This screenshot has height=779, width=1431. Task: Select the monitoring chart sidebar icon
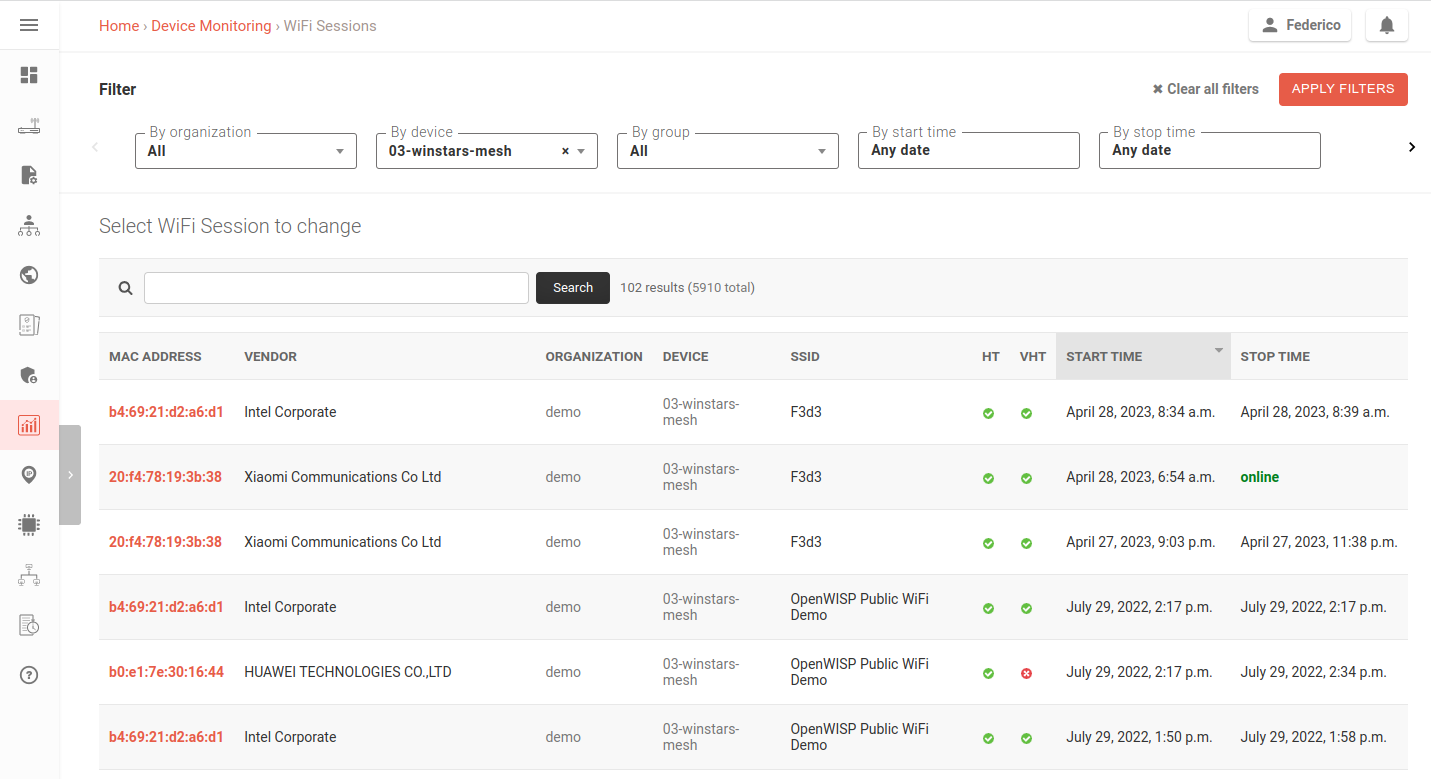(x=29, y=425)
